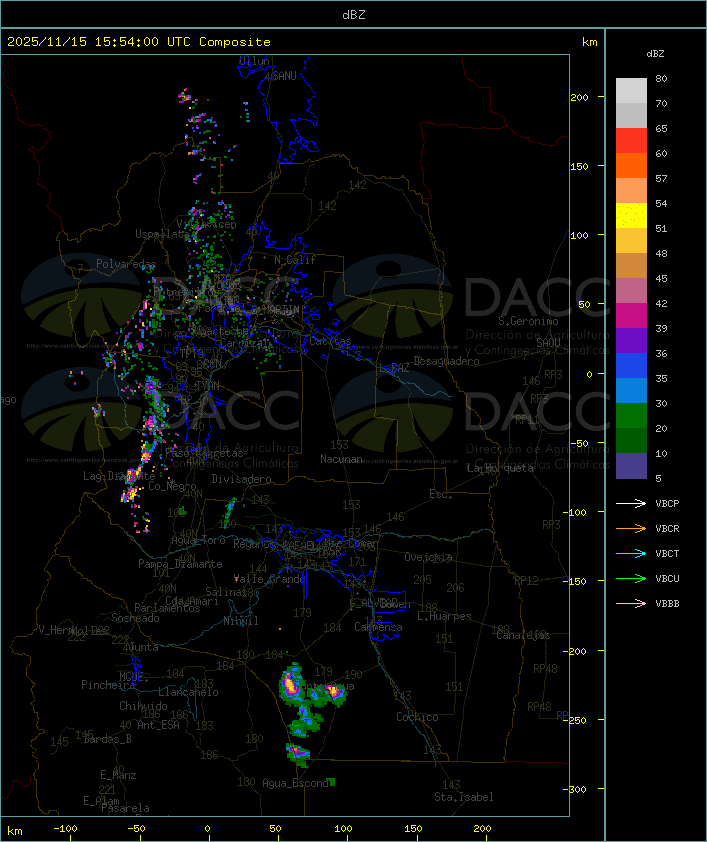Click the Polvaredas place label
This screenshot has height=842, width=707.
tap(126, 264)
